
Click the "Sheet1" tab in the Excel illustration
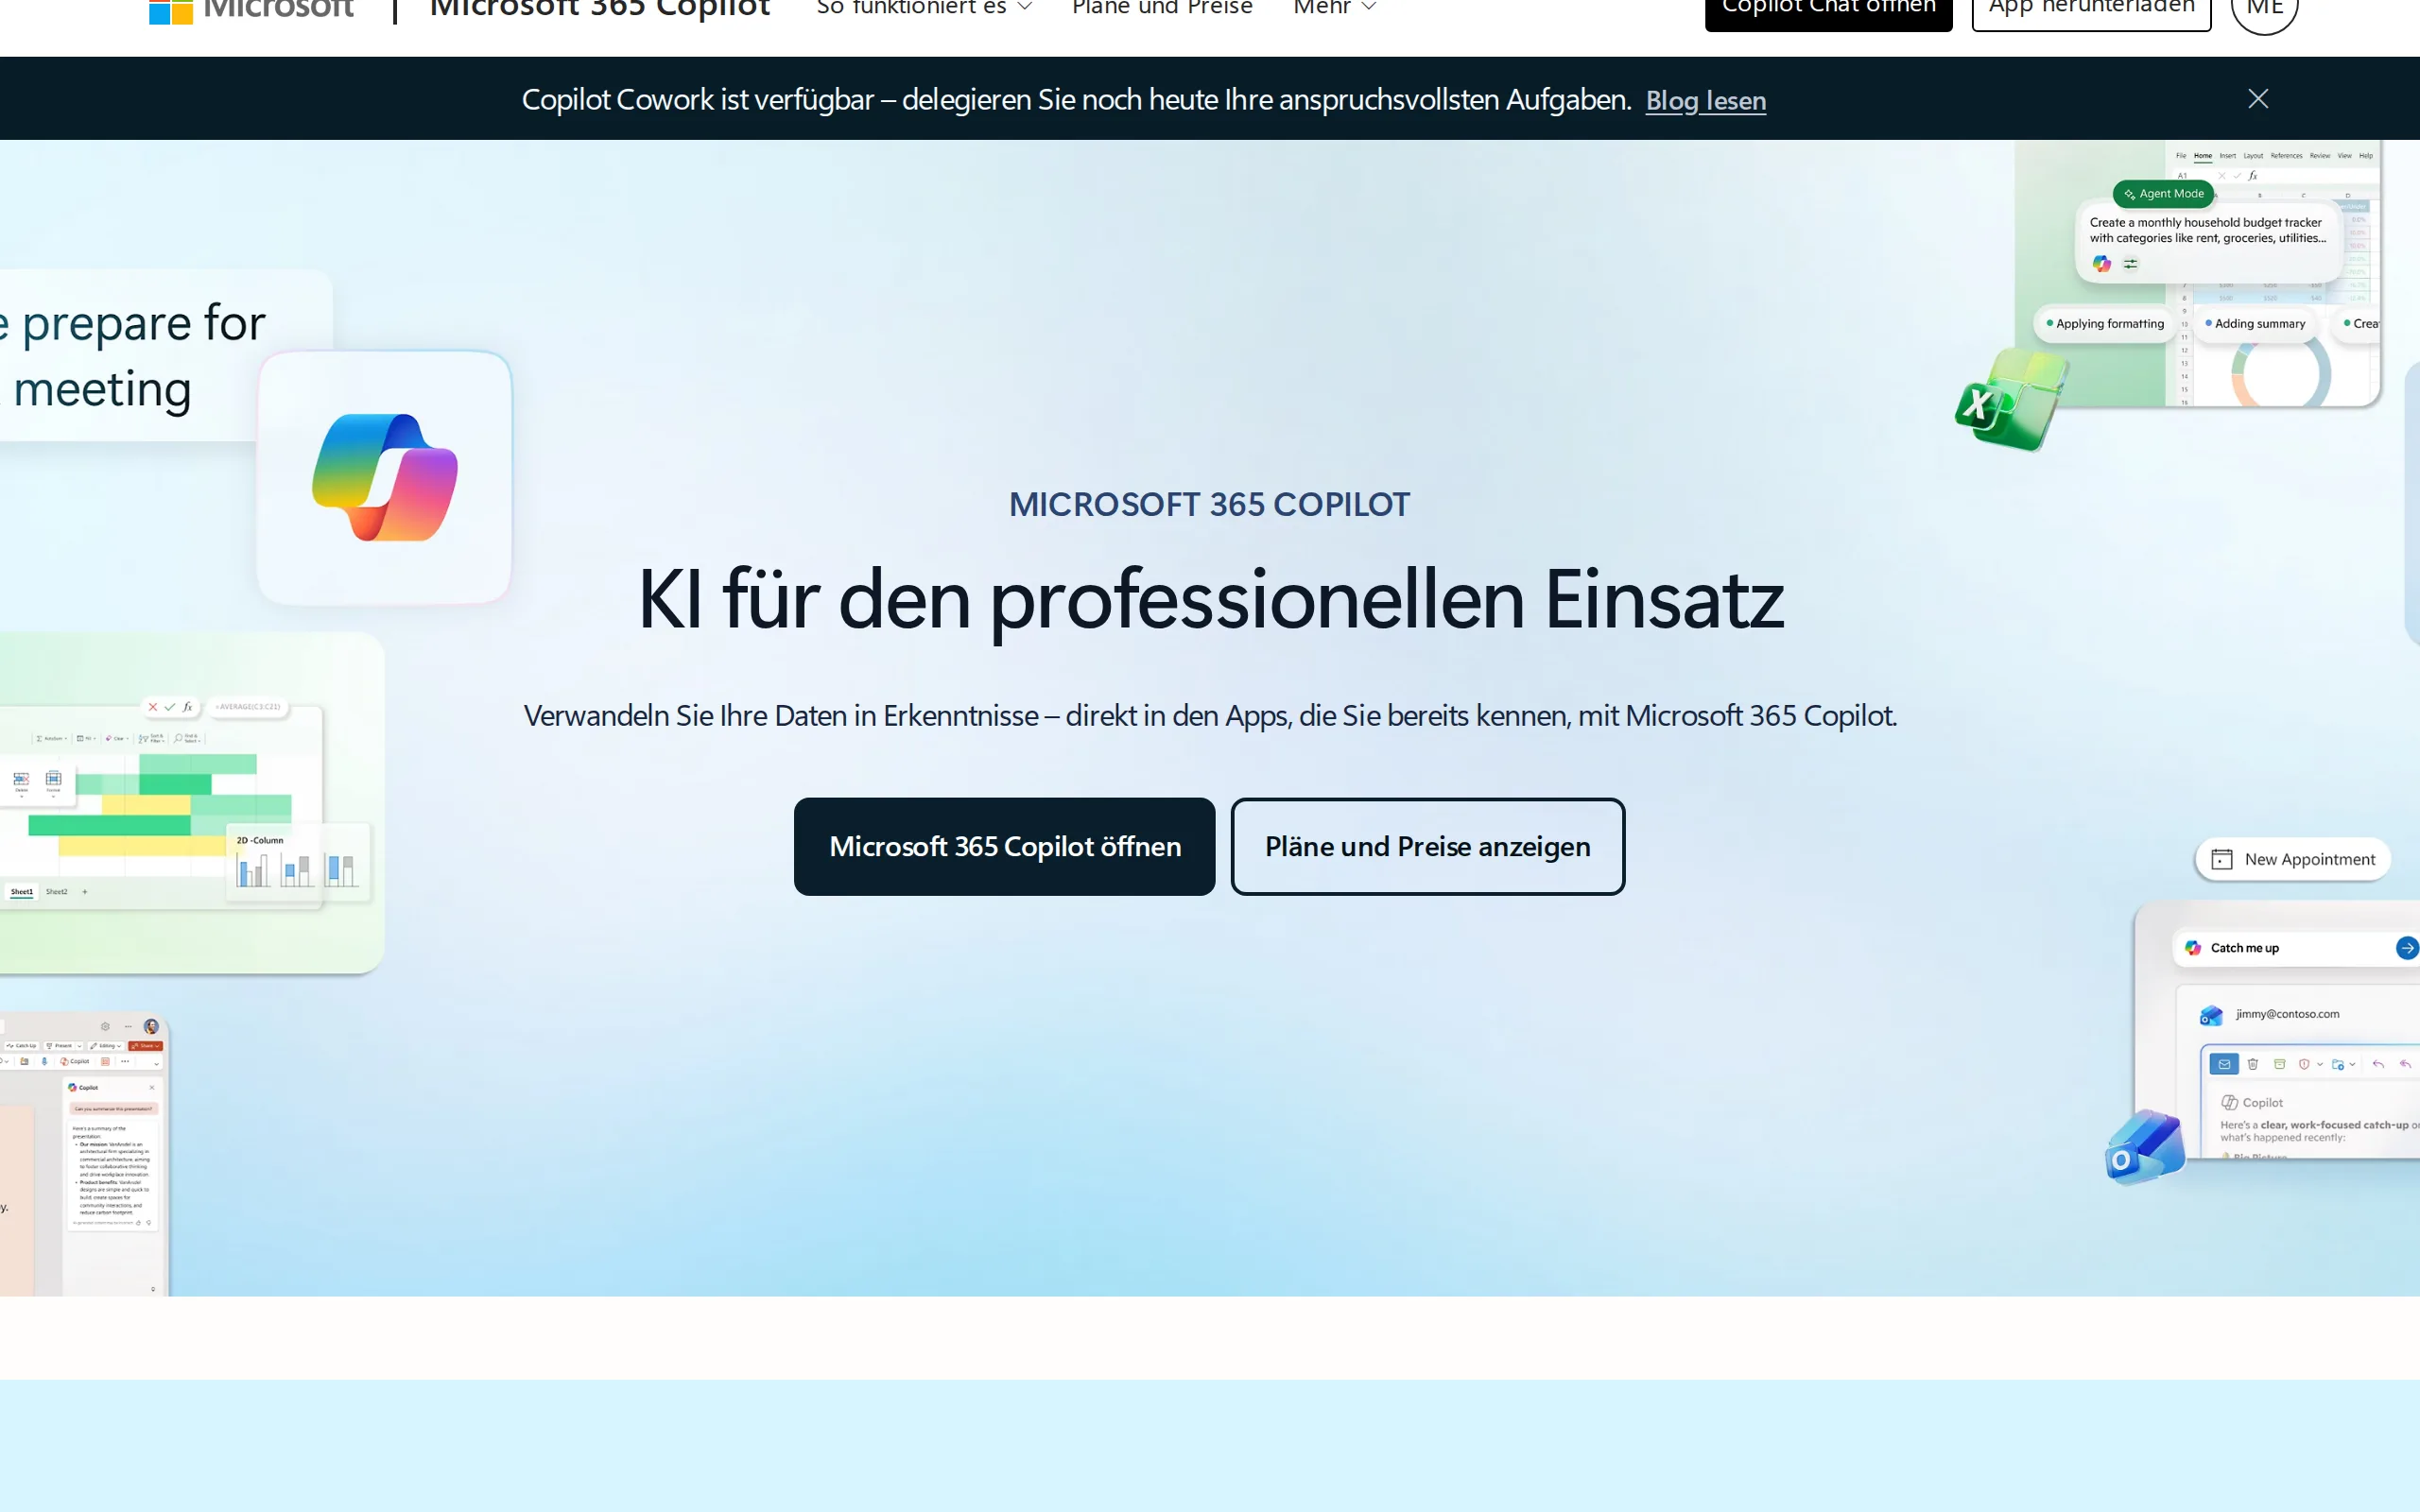click(21, 892)
